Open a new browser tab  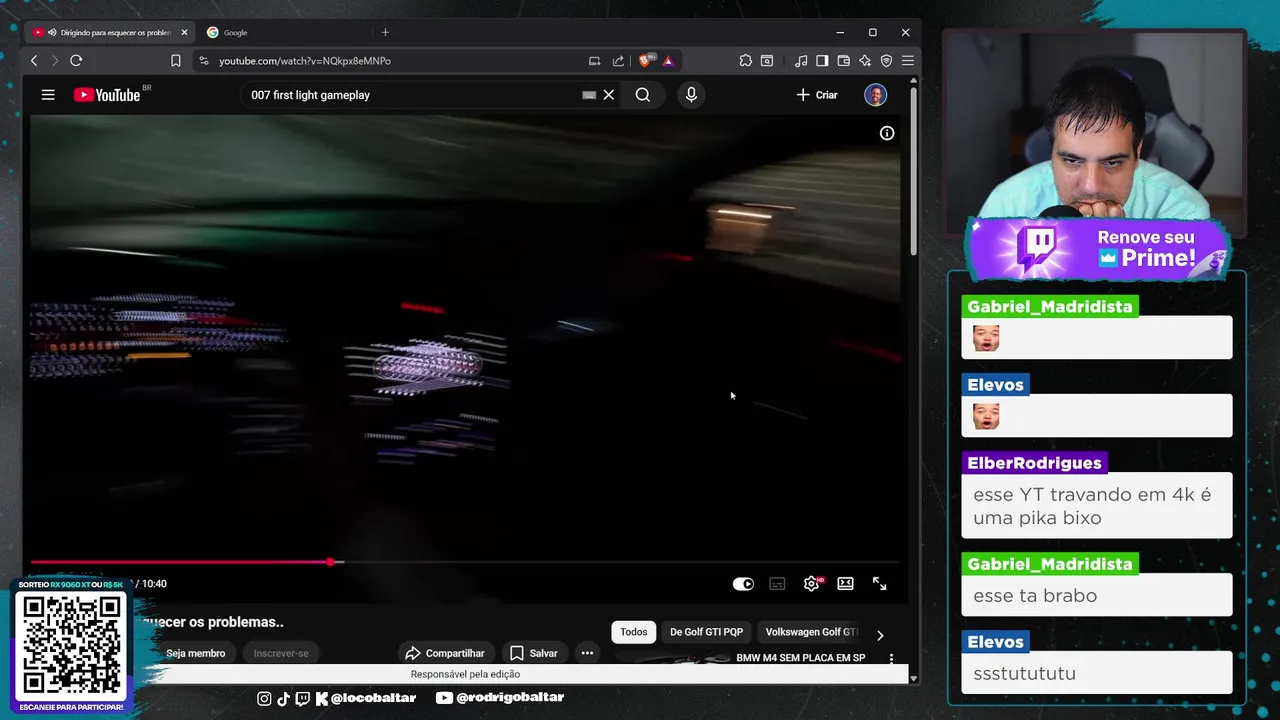(385, 32)
